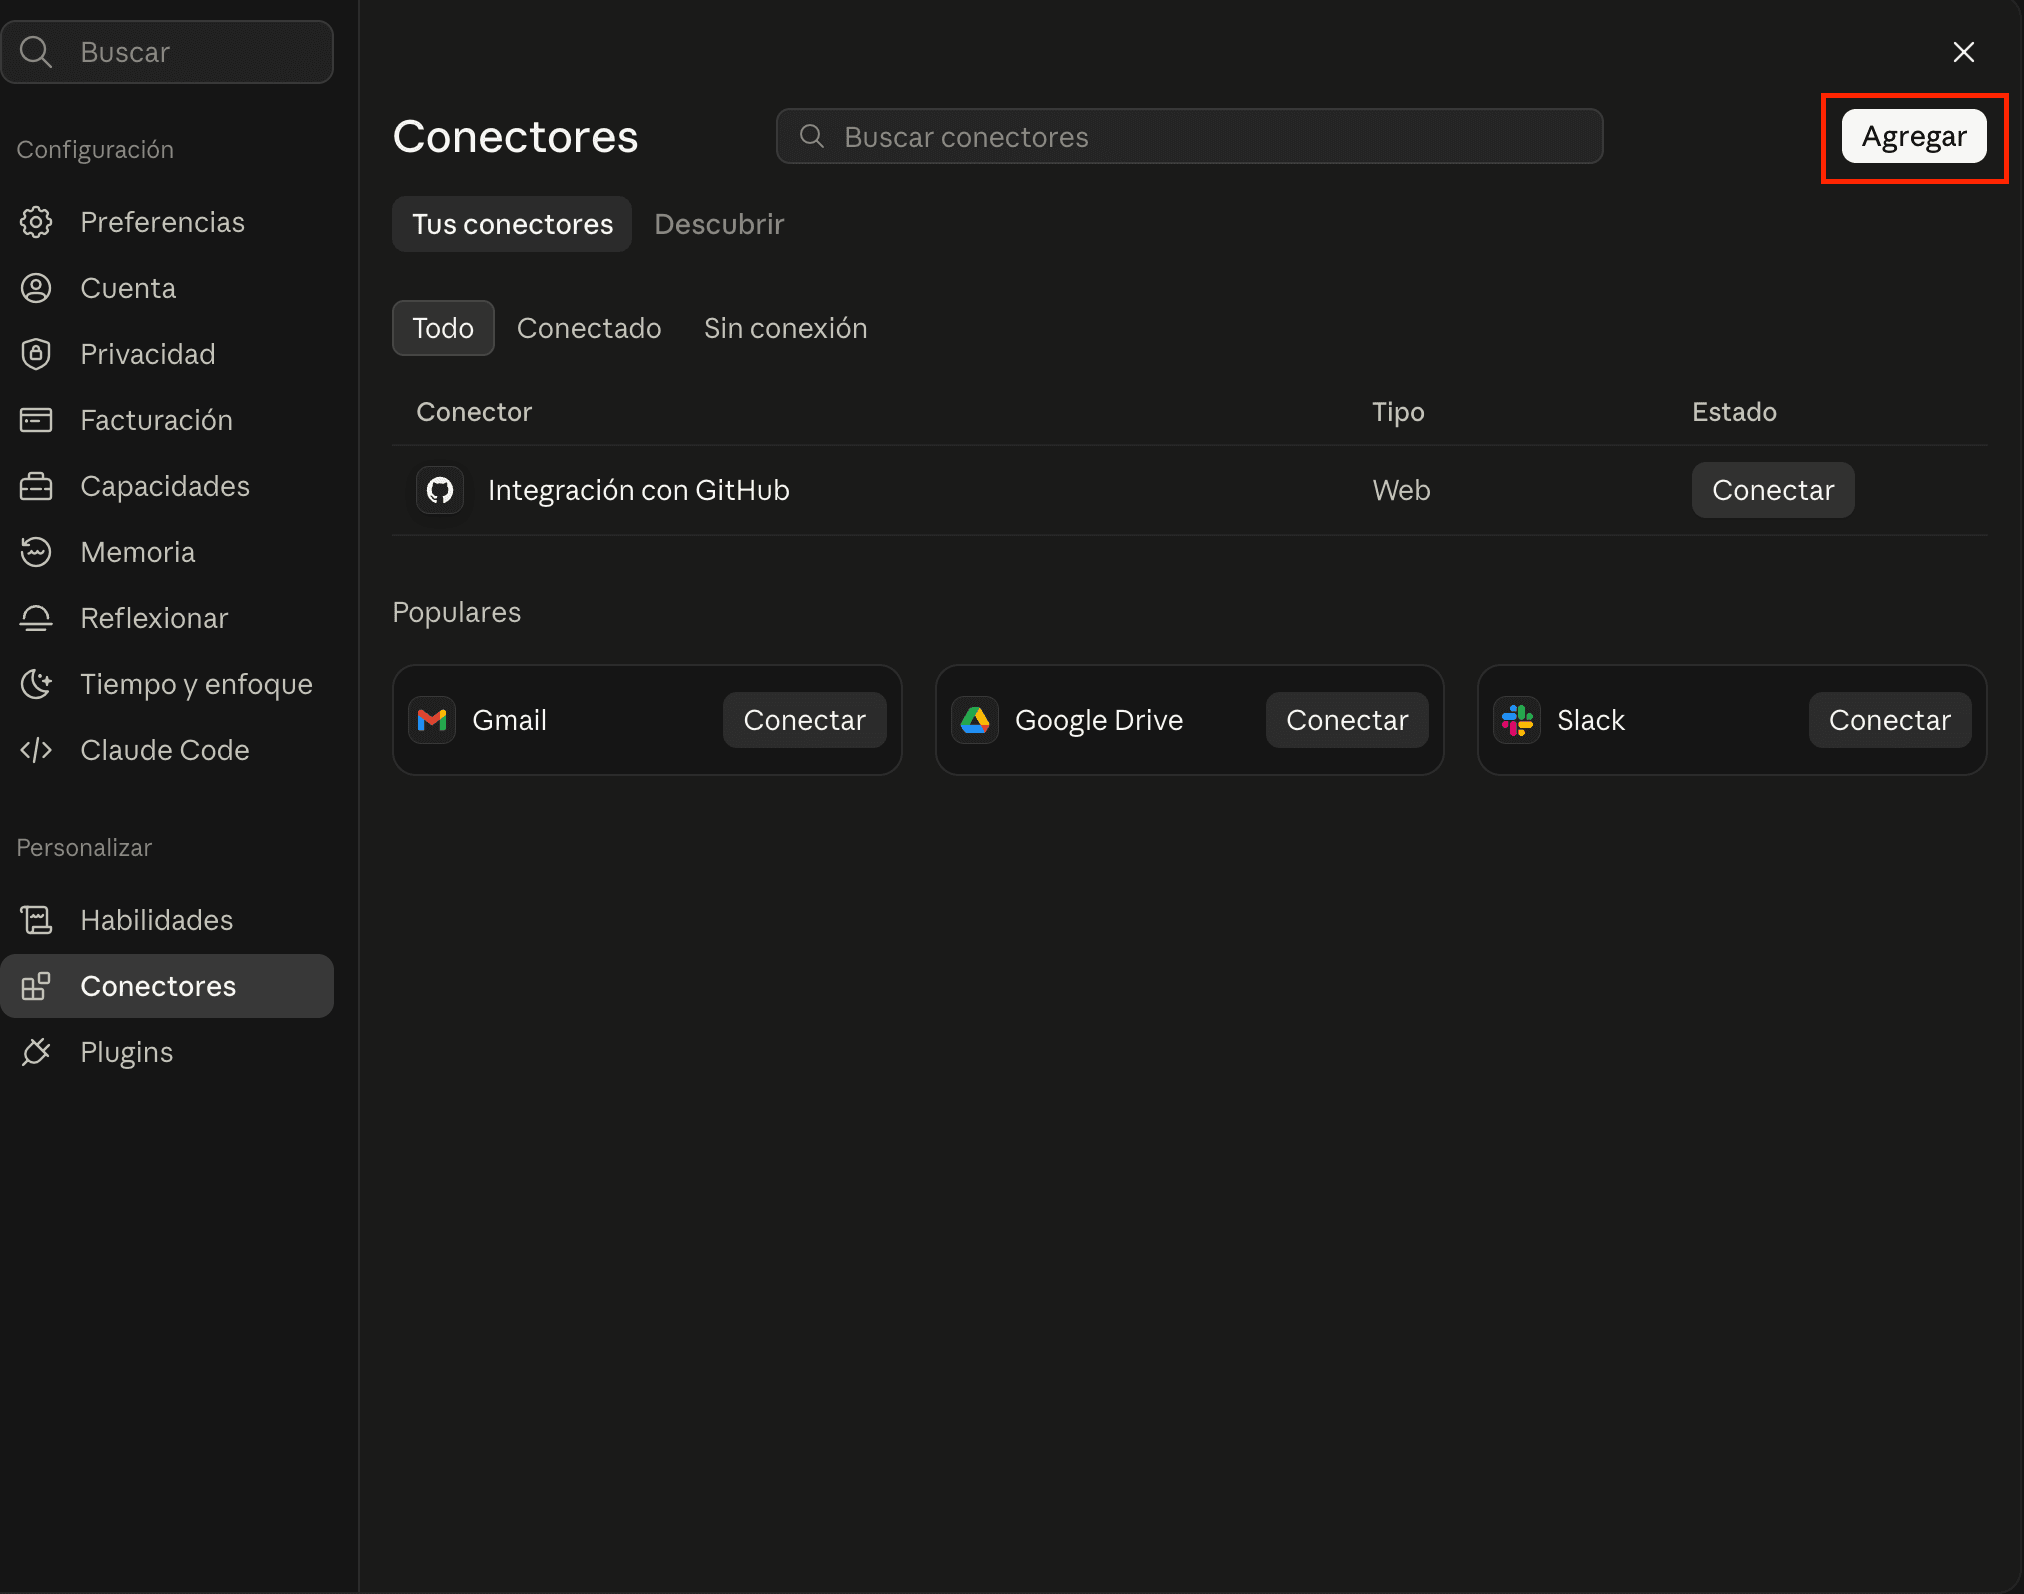Connect the GitHub integration
2024x1594 pixels.
(x=1773, y=490)
